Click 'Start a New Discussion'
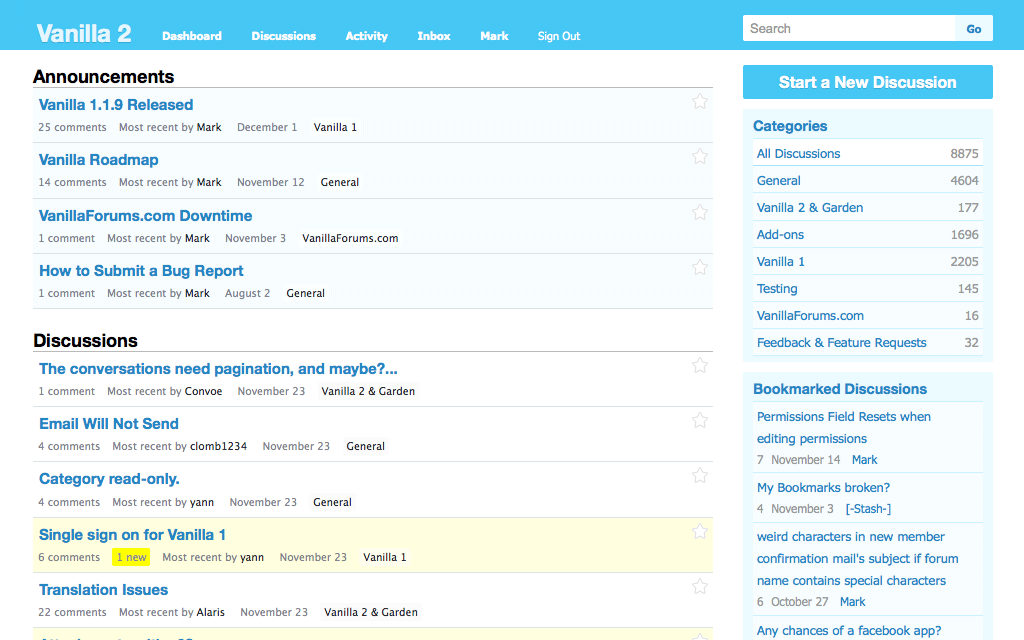 point(867,82)
